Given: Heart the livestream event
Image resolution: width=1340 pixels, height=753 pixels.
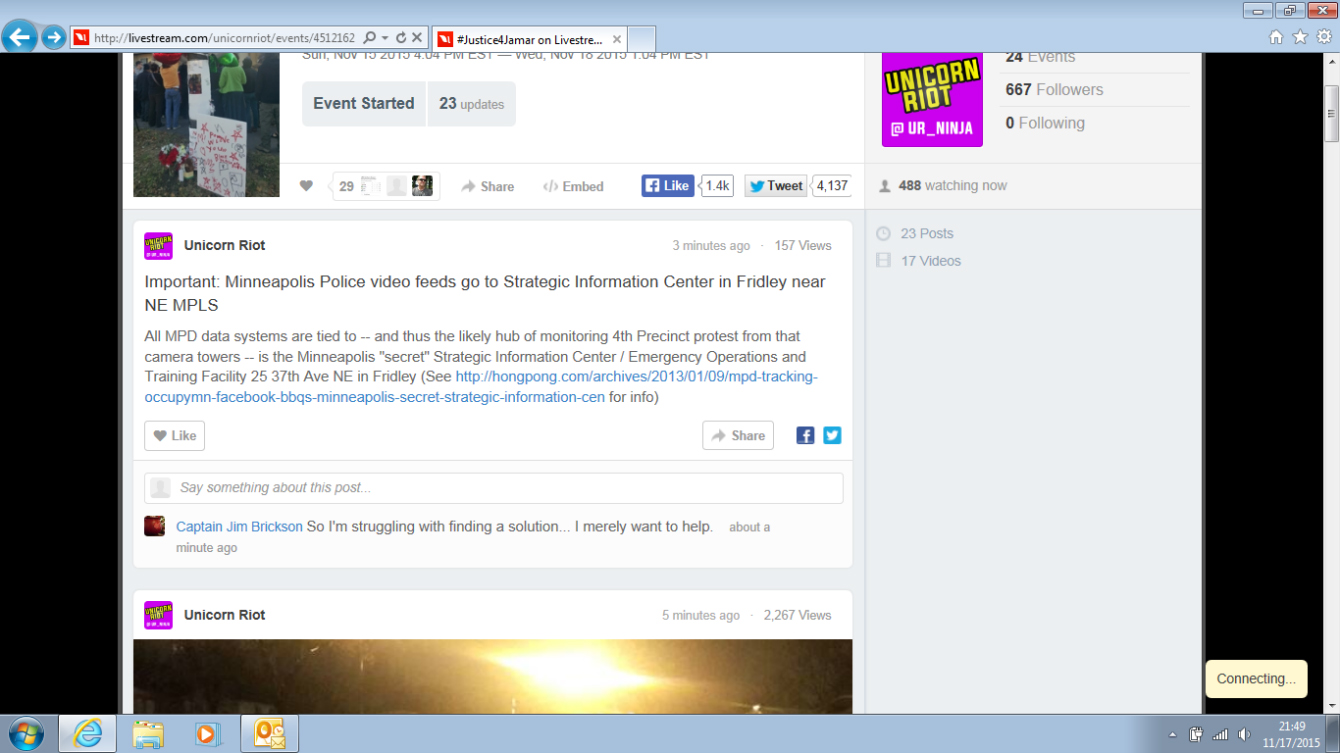Looking at the screenshot, I should 306,185.
